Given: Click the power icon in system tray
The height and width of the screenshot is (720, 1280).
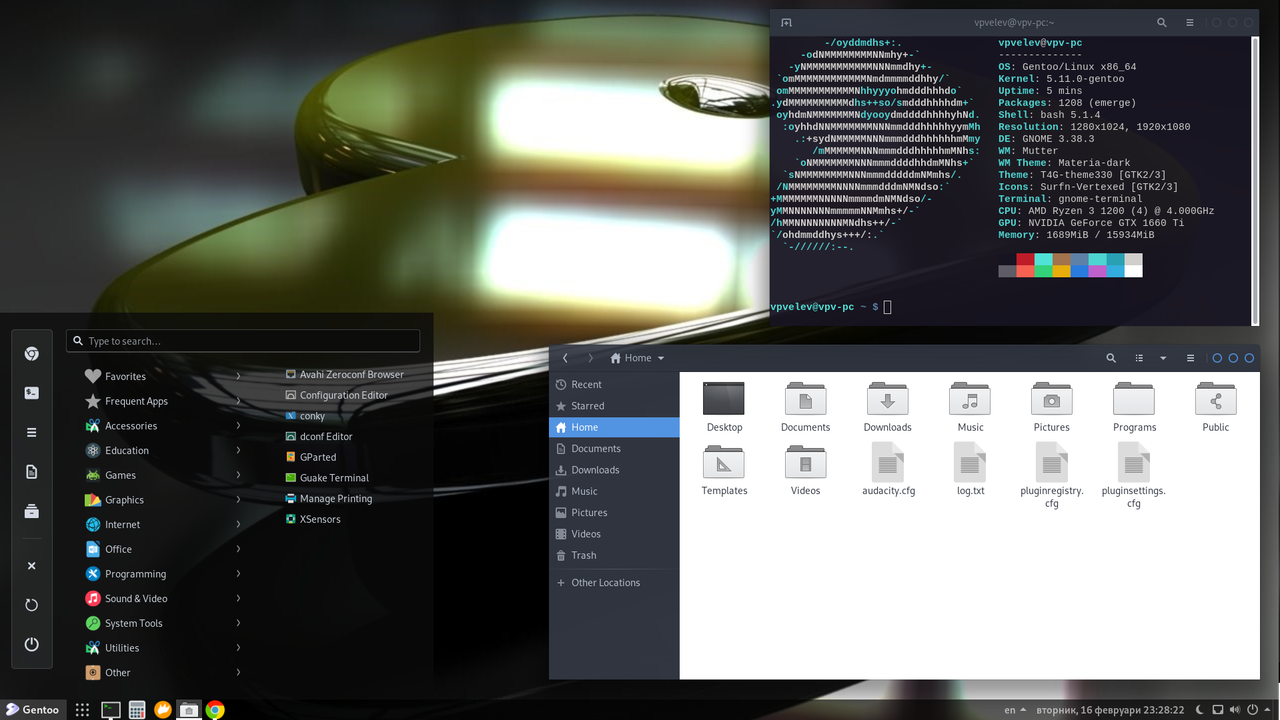Looking at the screenshot, I should click(x=1252, y=710).
